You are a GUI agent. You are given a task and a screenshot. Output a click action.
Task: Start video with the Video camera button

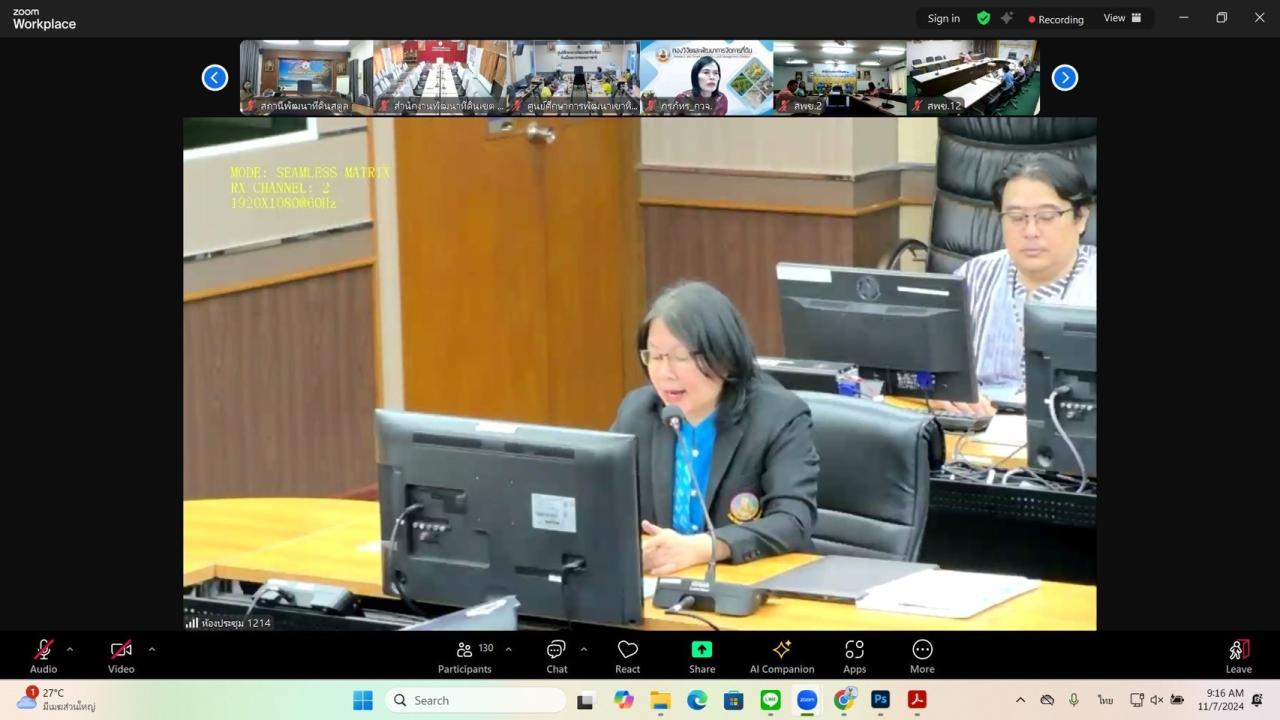coord(121,656)
